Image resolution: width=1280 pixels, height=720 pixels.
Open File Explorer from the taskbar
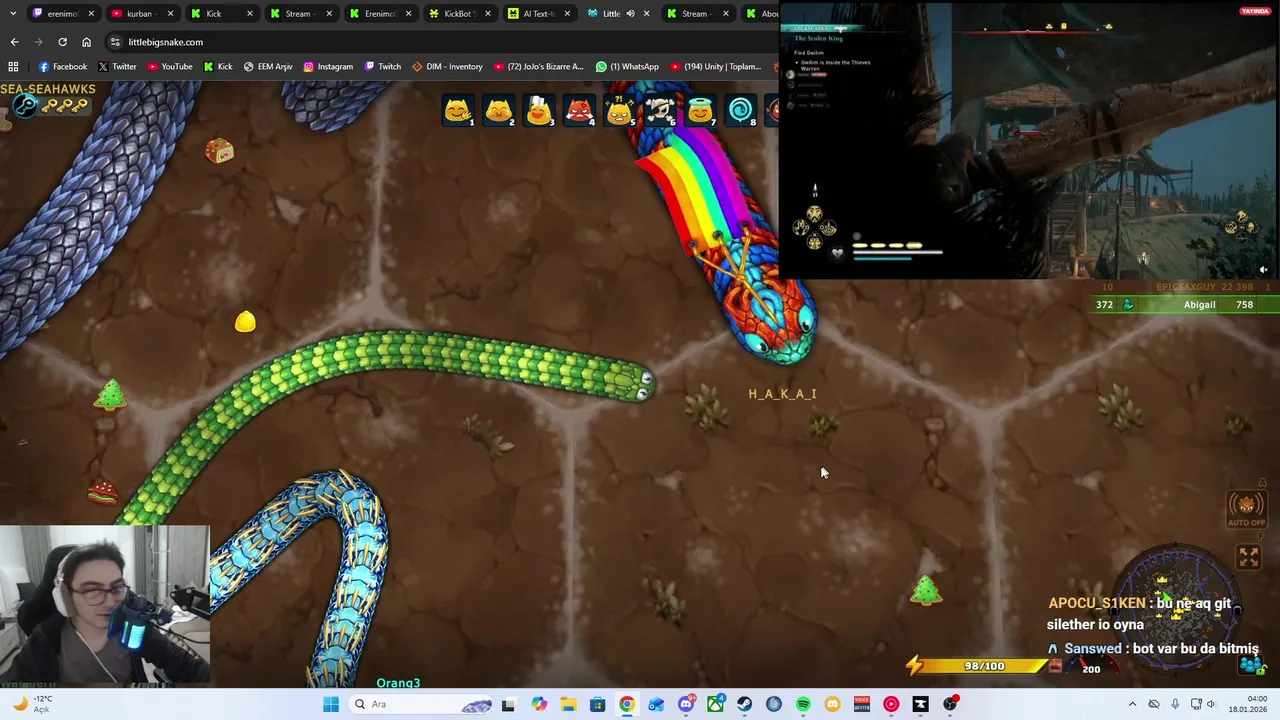567,704
